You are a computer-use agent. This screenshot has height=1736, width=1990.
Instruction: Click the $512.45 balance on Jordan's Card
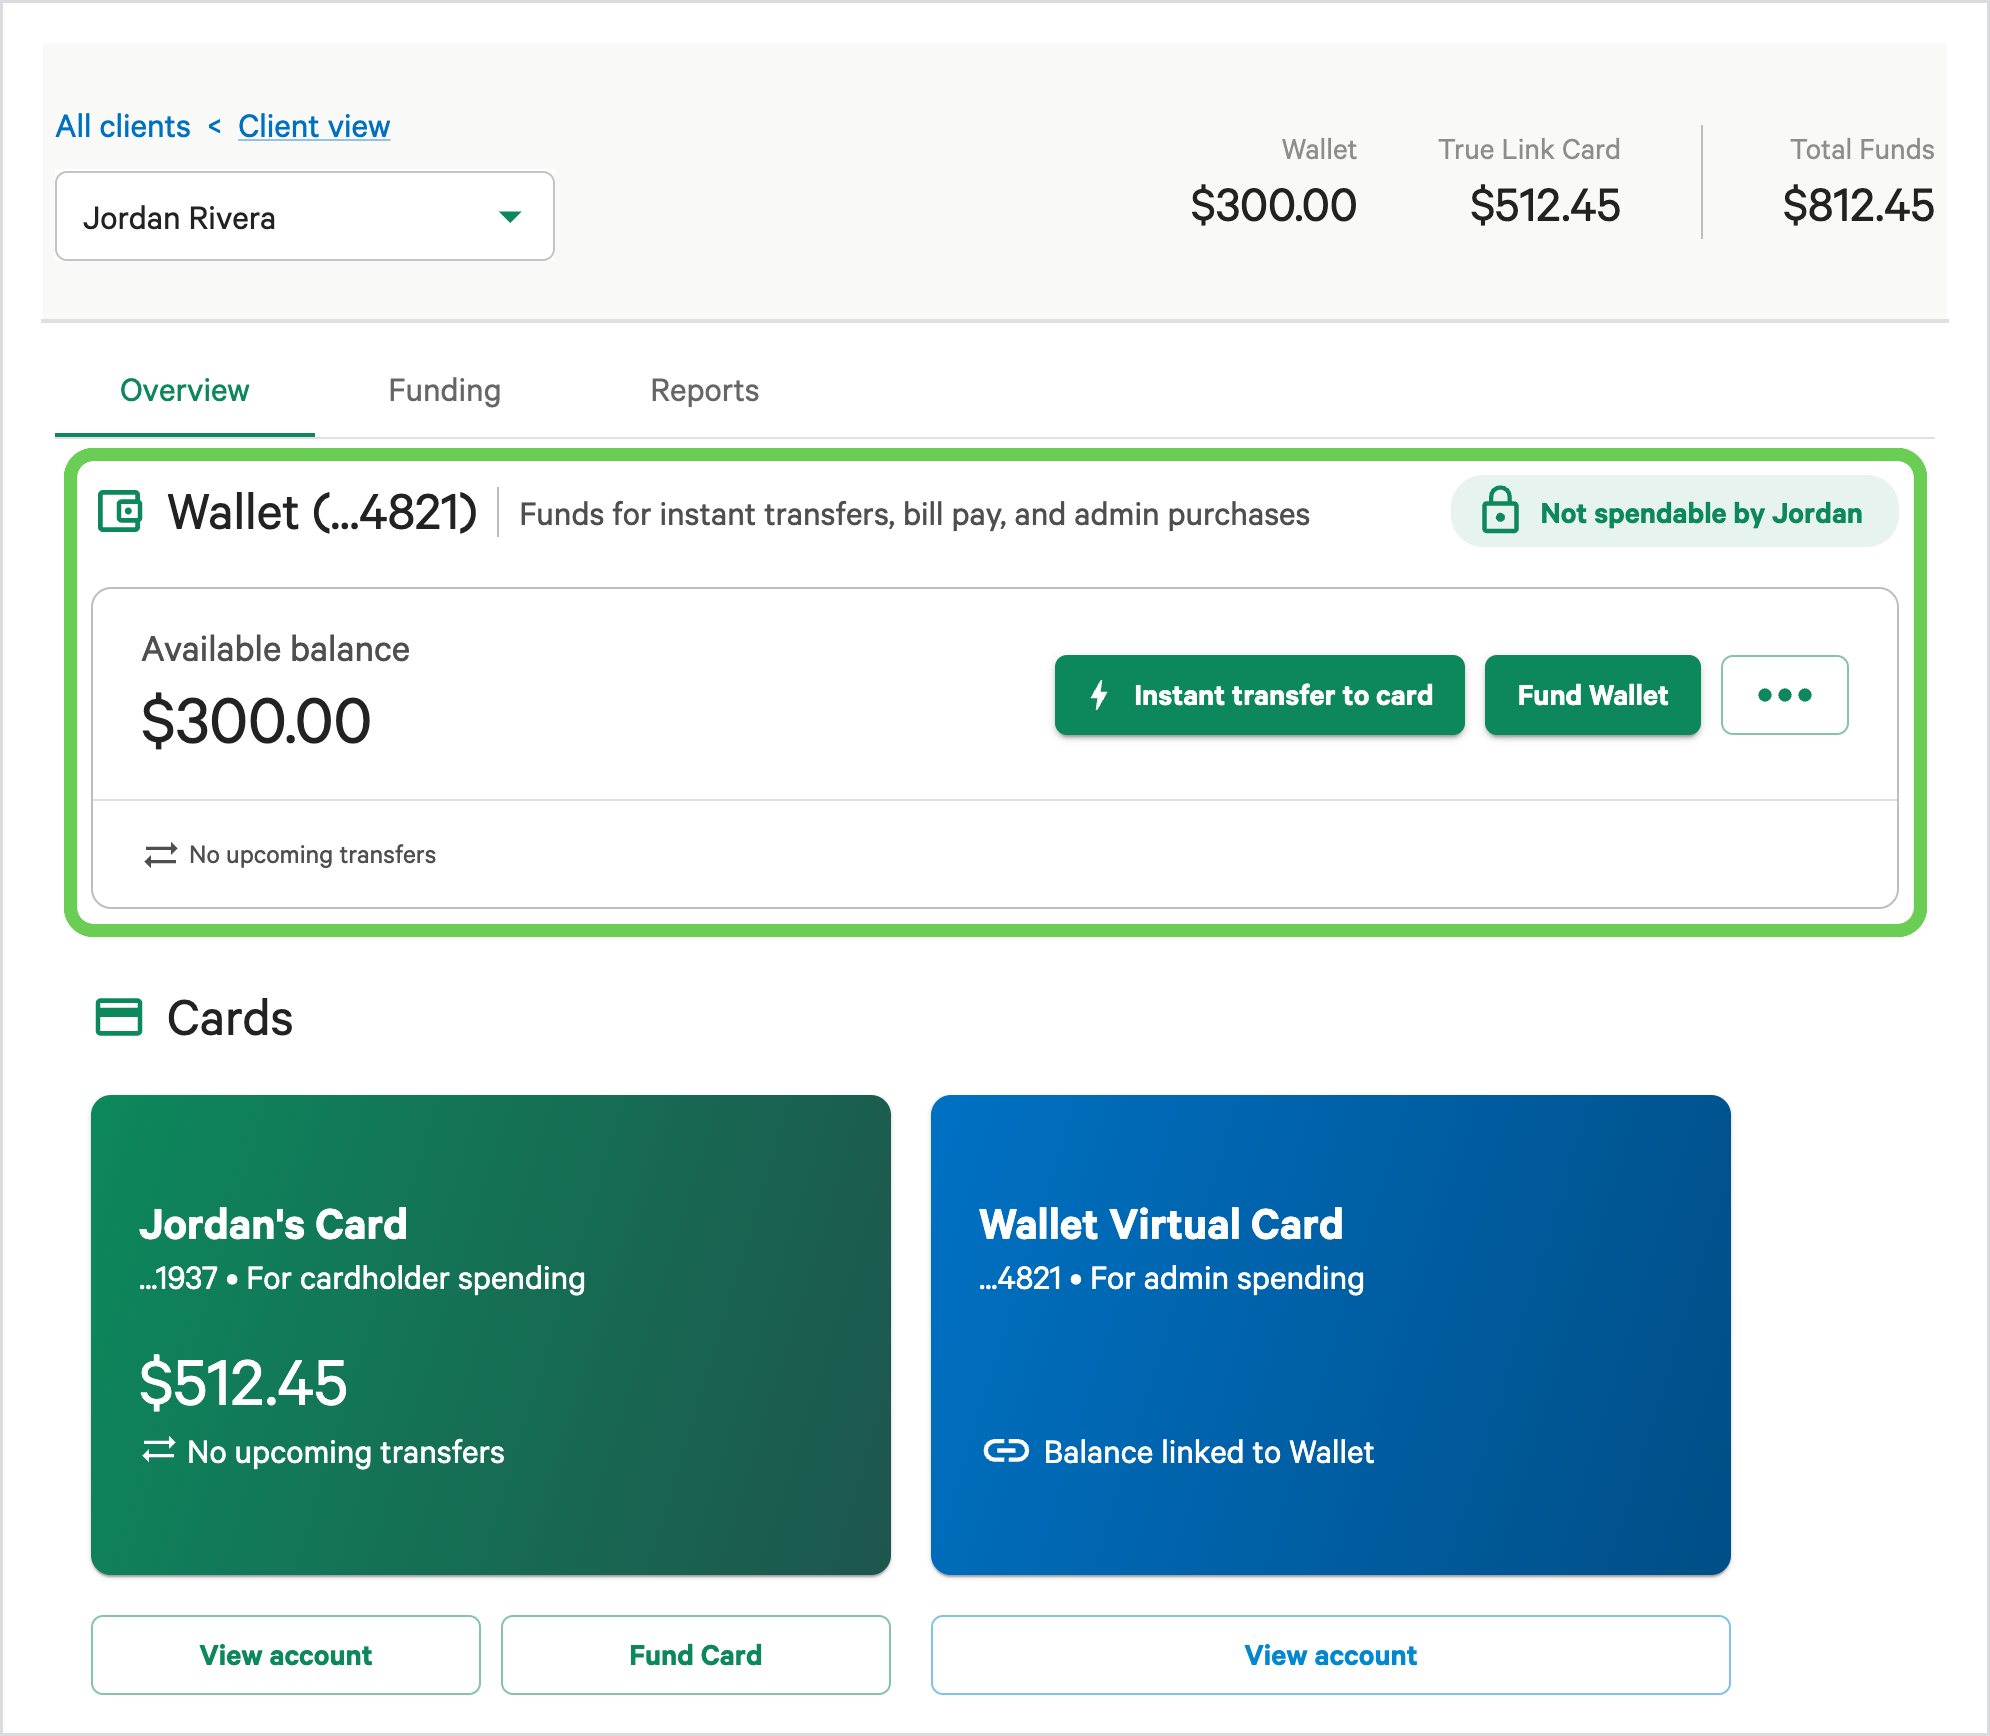tap(243, 1383)
